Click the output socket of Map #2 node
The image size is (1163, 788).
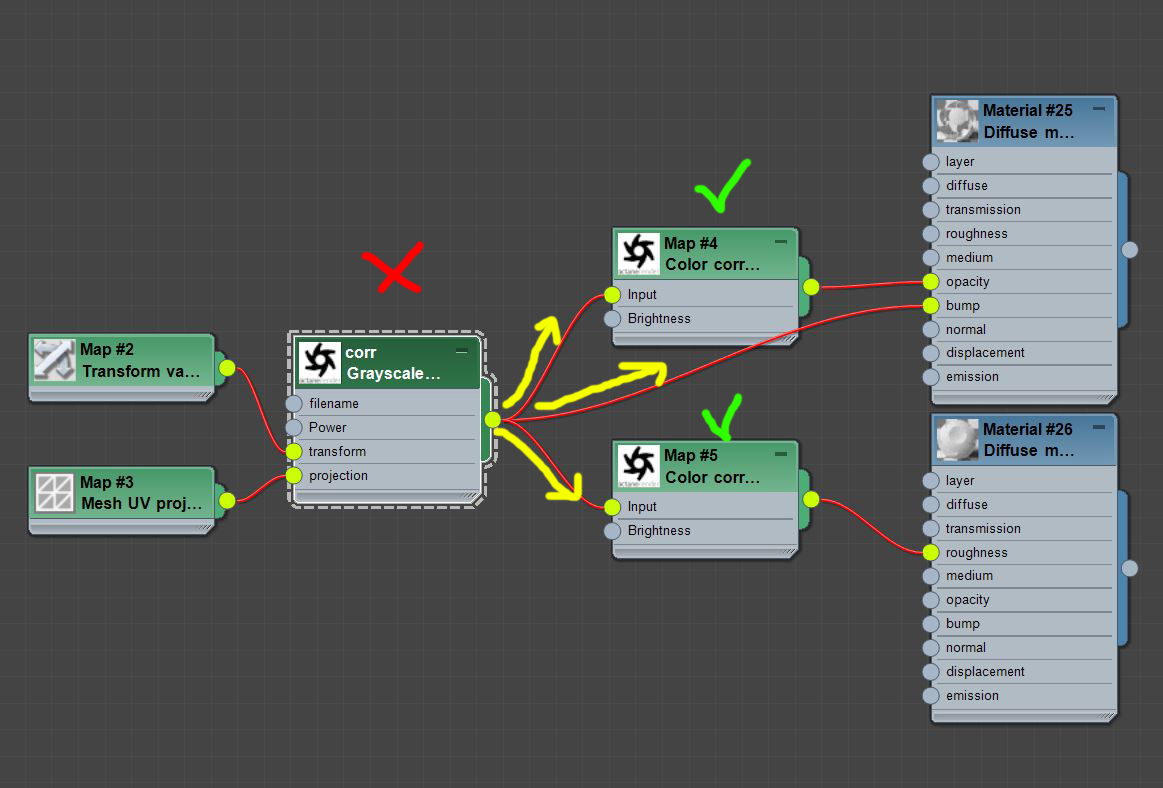pyautogui.click(x=228, y=367)
